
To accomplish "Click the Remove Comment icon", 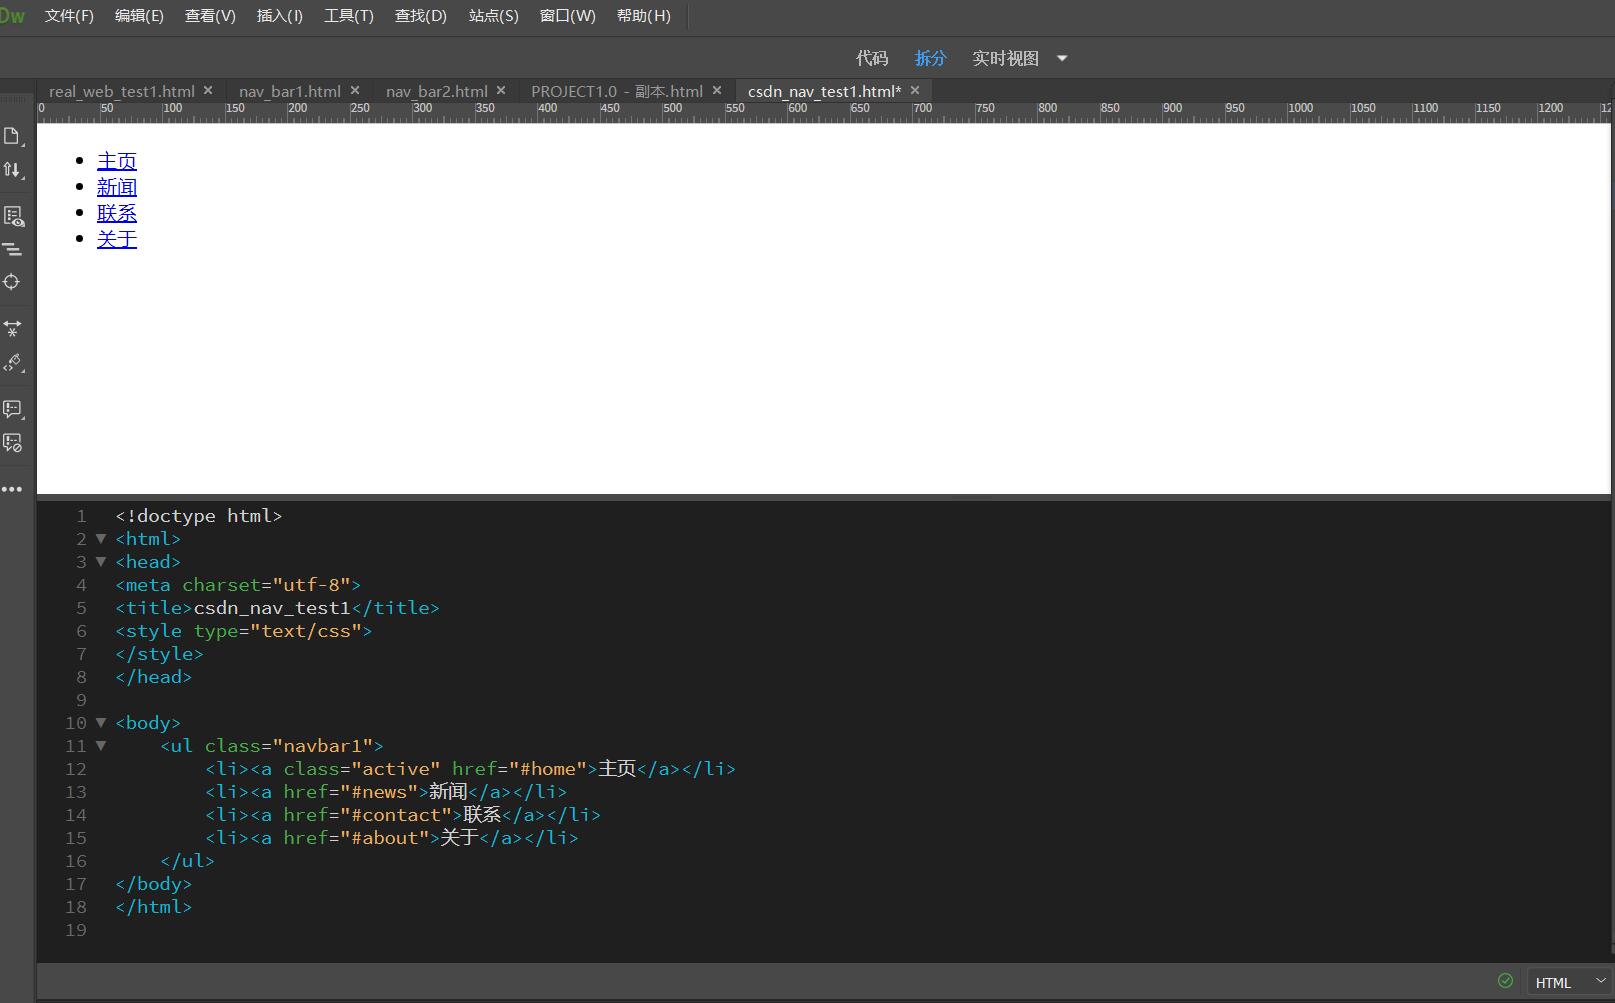I will tap(13, 443).
